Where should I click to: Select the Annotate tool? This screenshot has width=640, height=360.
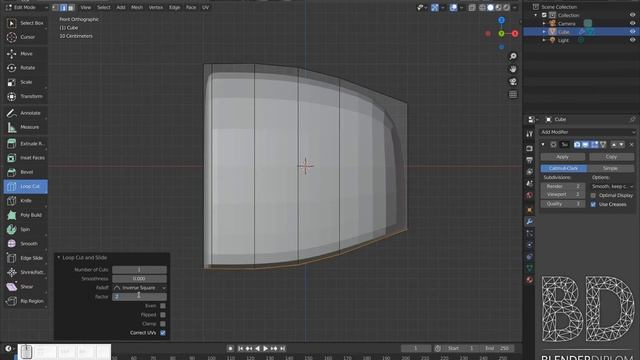point(25,113)
